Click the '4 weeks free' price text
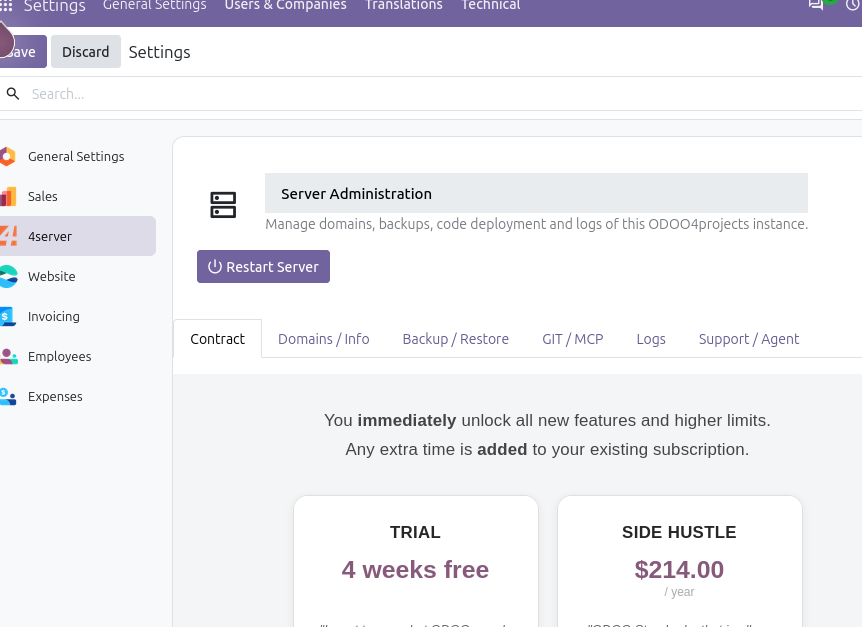Viewport: 862px width, 627px height. tap(415, 569)
